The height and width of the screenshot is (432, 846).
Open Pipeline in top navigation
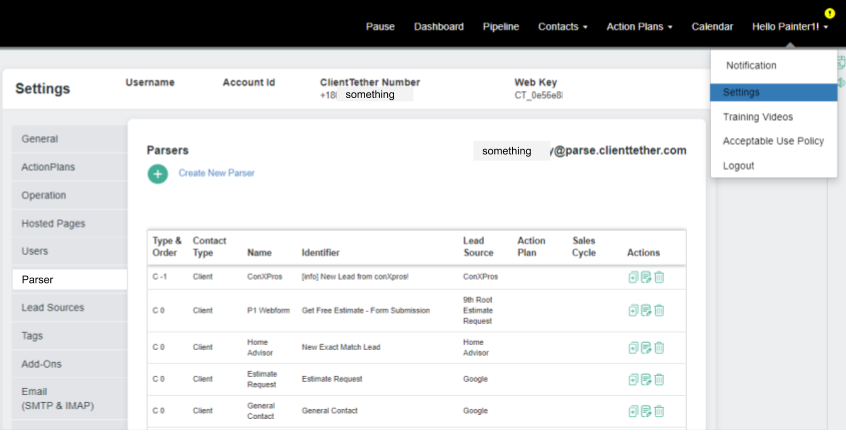[501, 26]
